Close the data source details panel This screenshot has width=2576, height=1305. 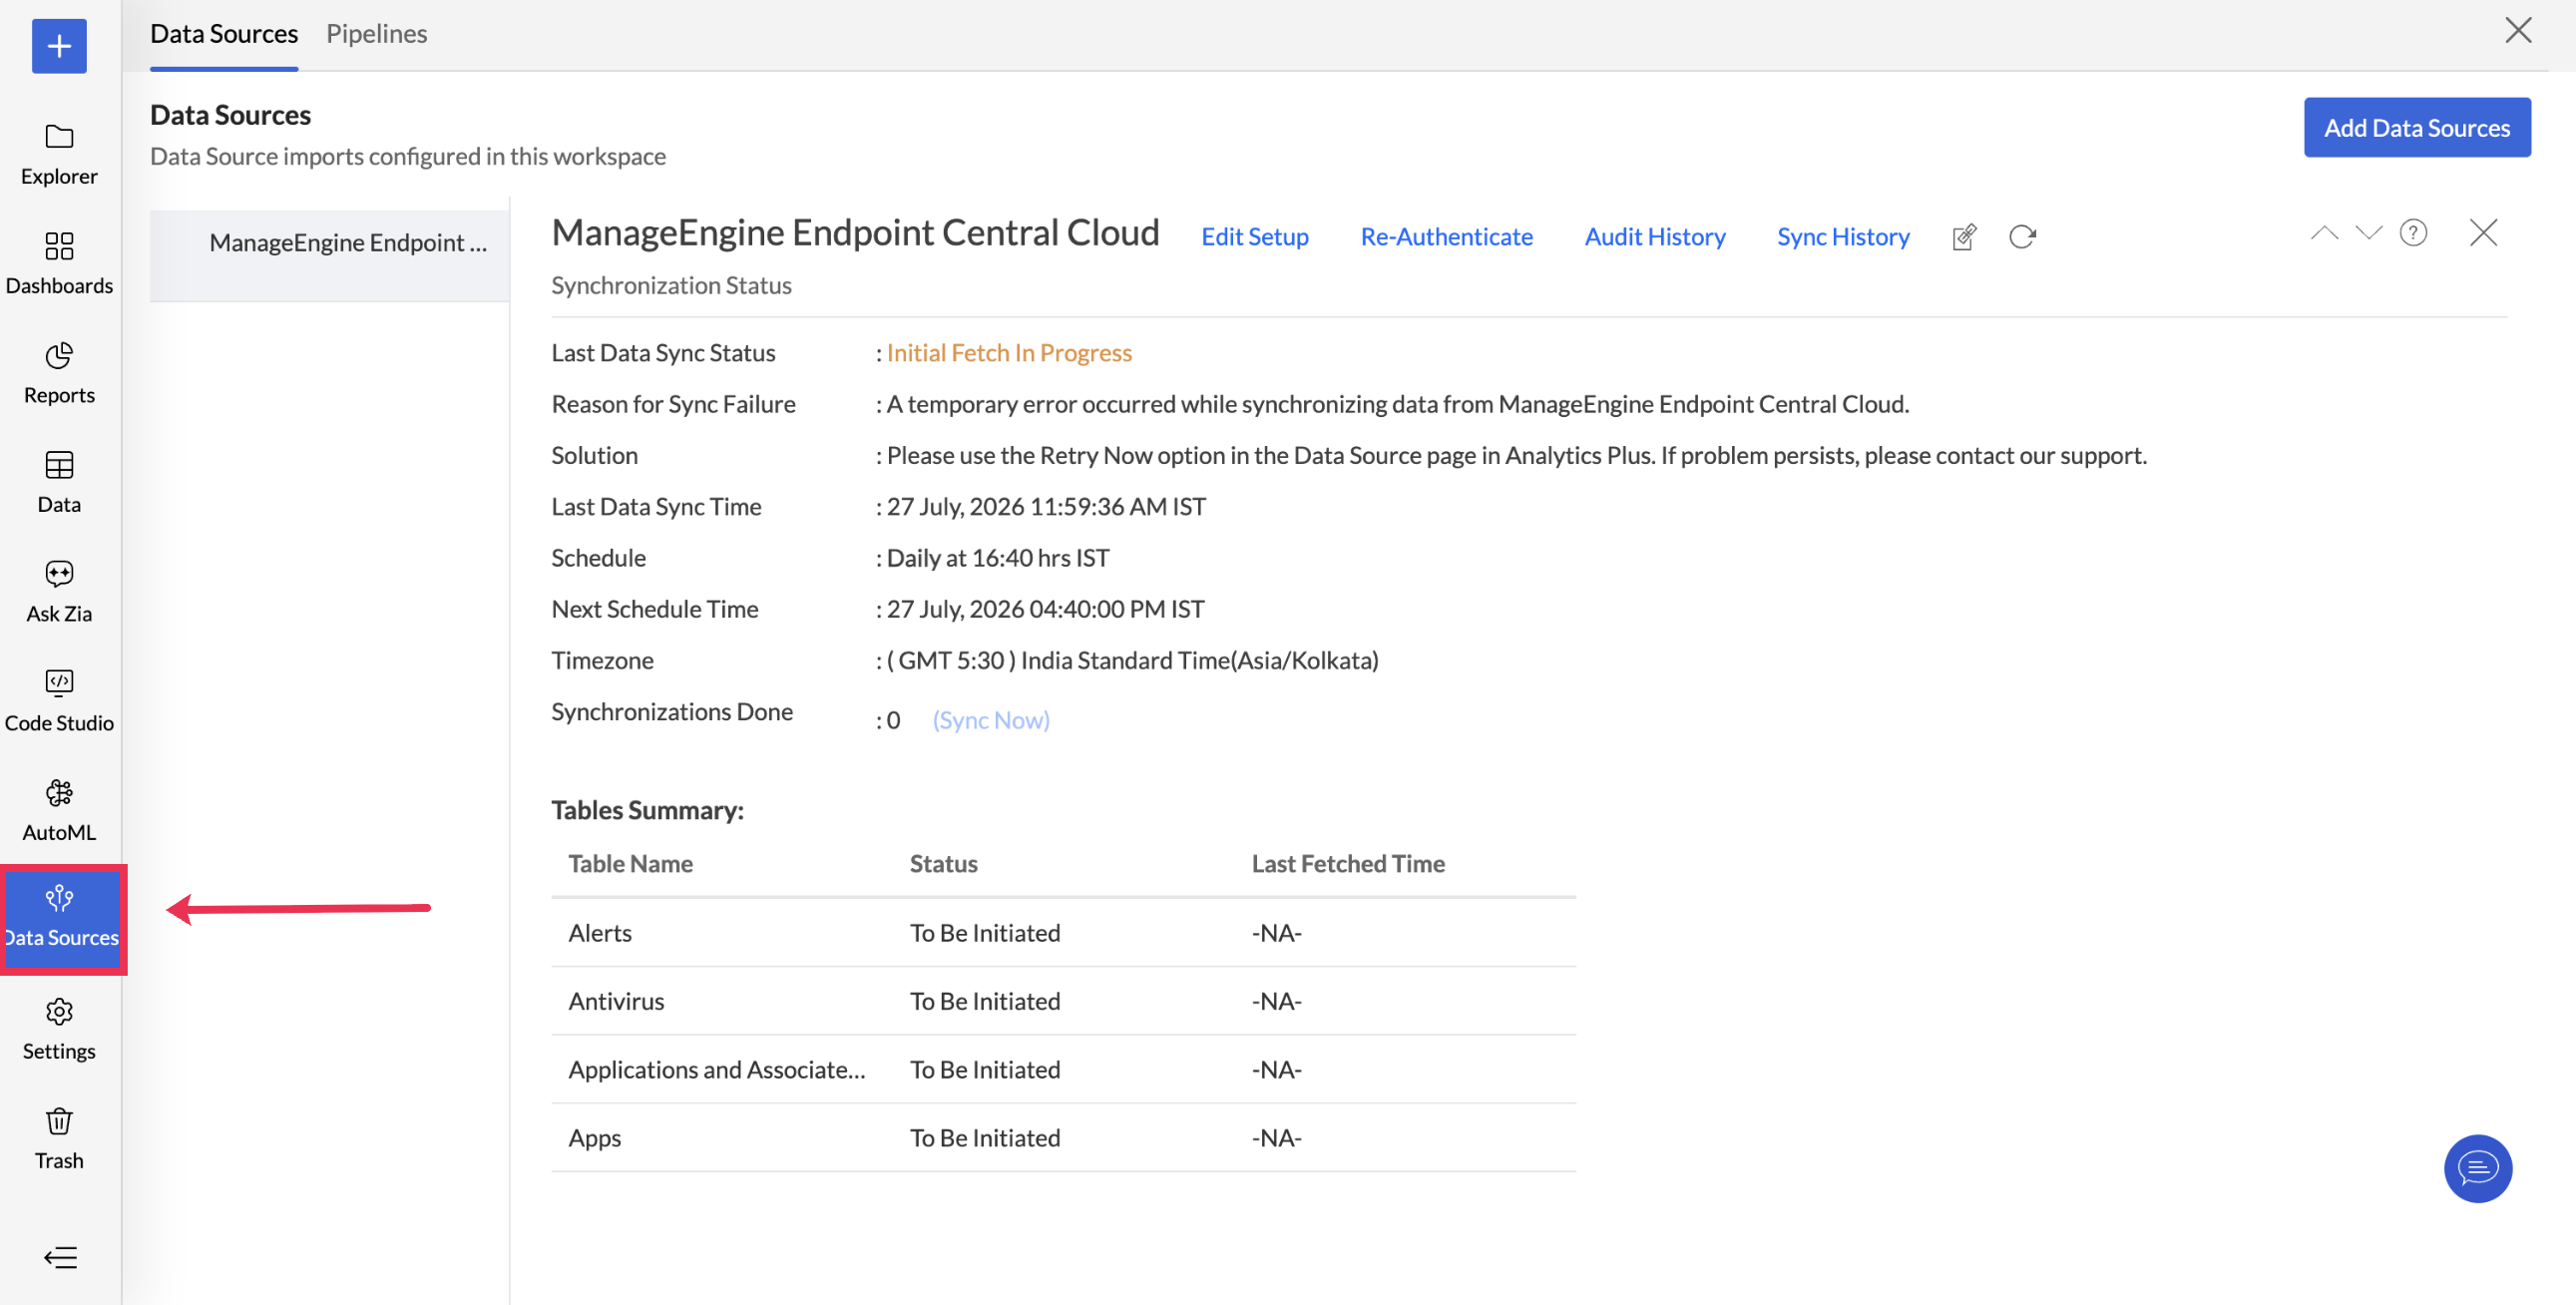pos(2483,233)
